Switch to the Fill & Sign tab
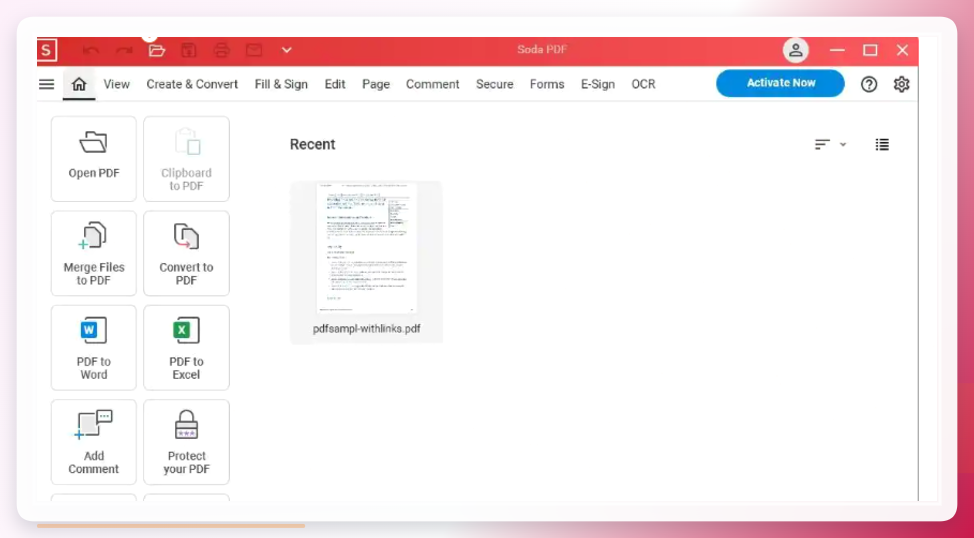This screenshot has height=538, width=974. pos(281,84)
